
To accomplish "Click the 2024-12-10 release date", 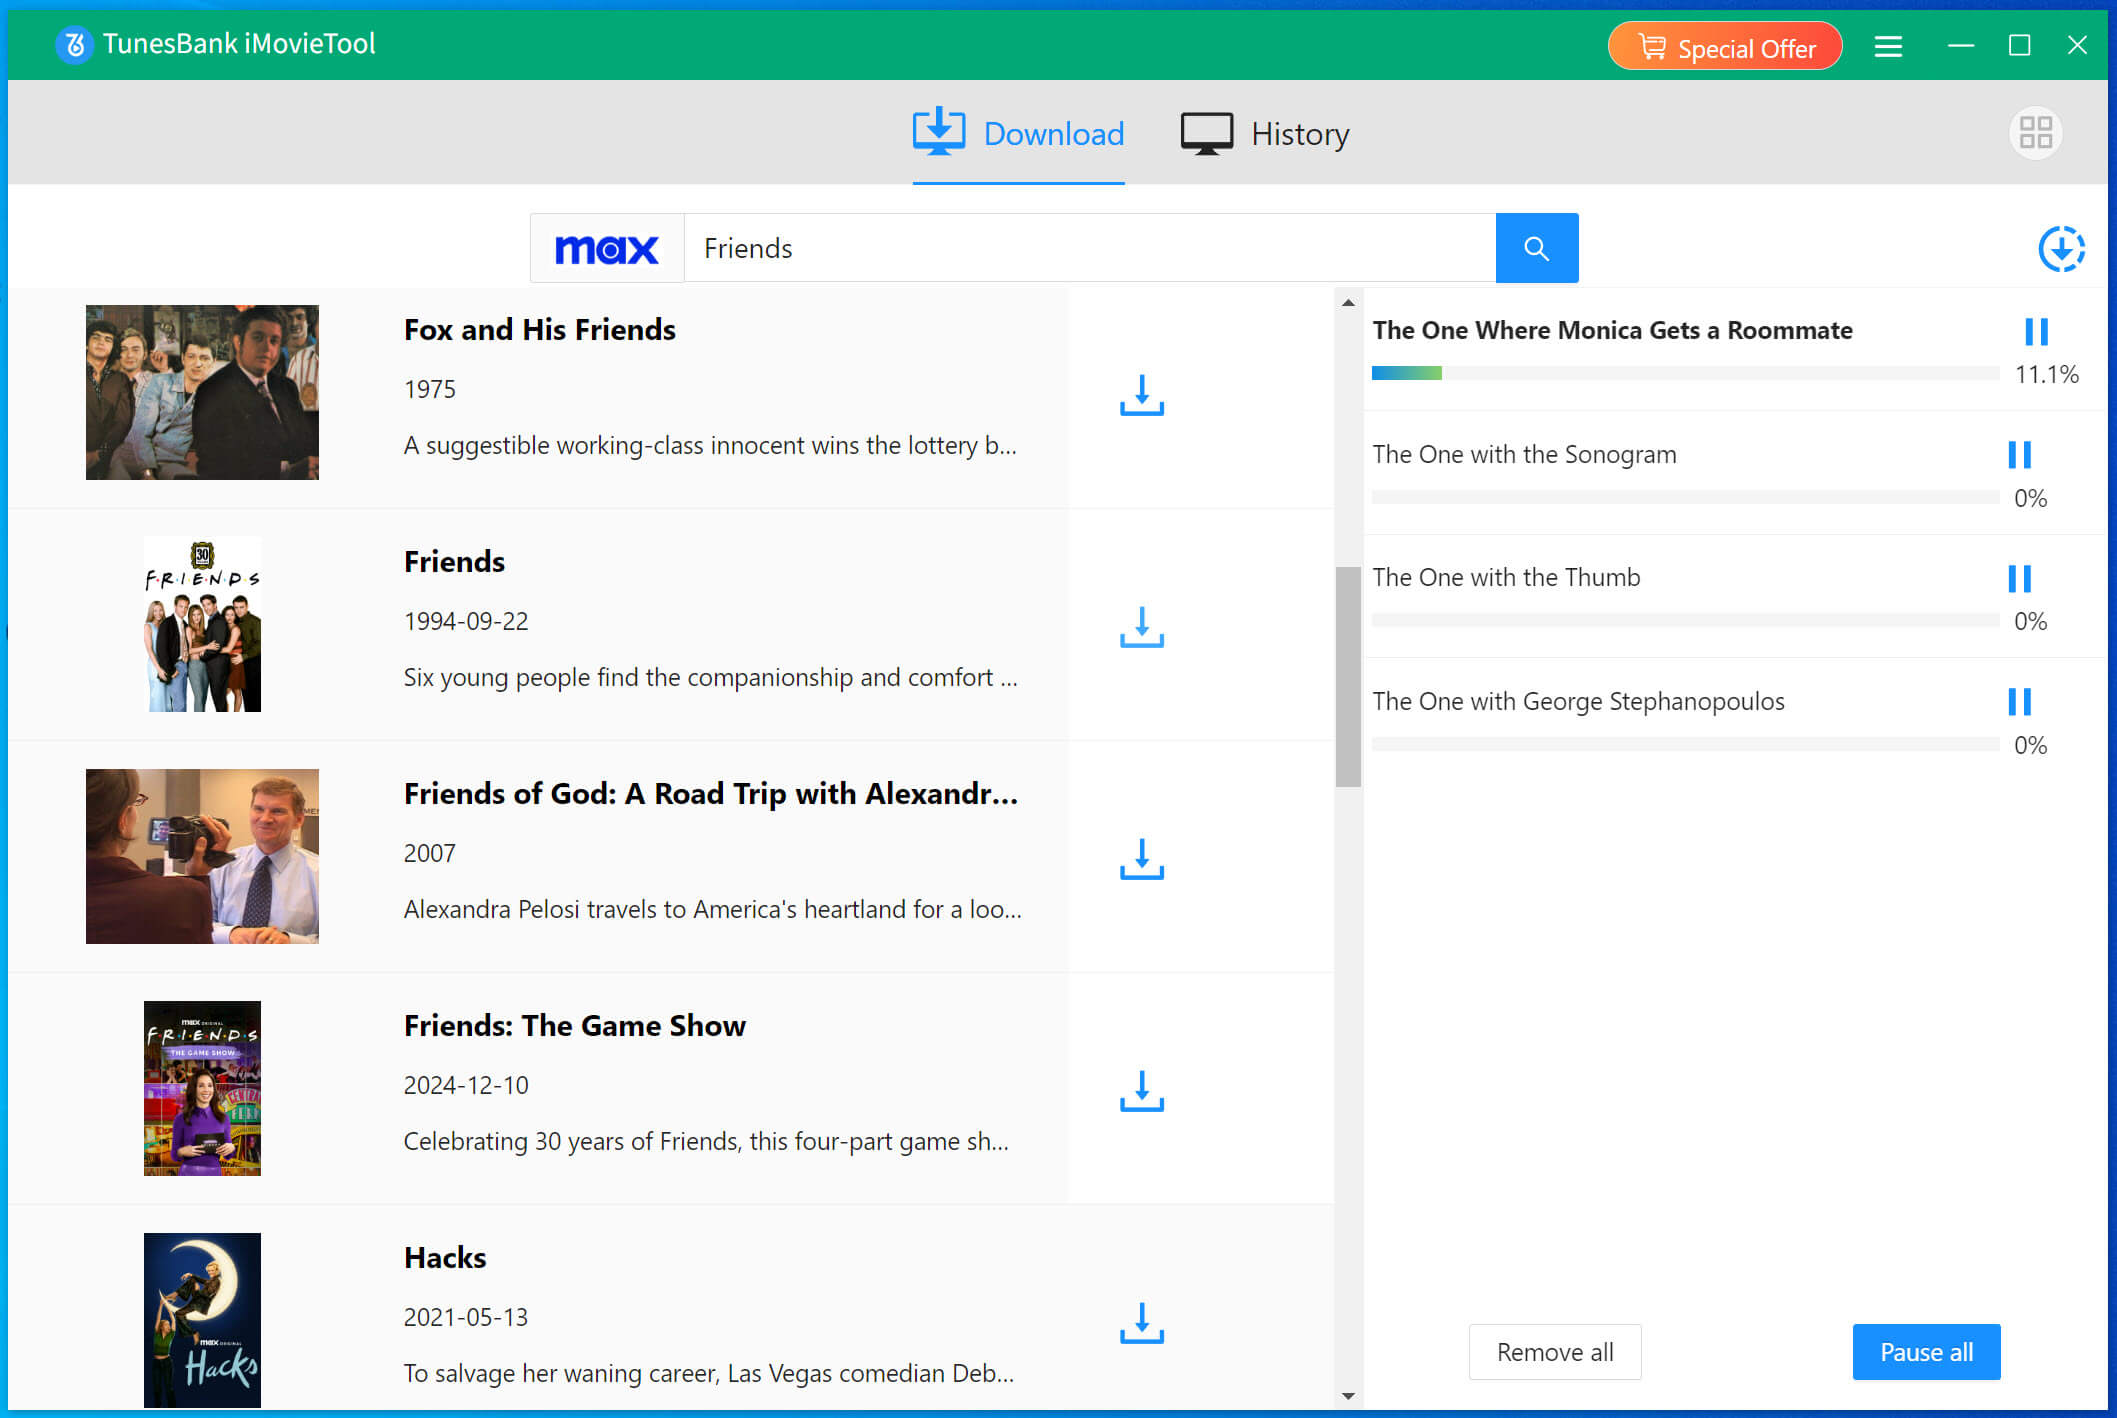I will 466,1085.
